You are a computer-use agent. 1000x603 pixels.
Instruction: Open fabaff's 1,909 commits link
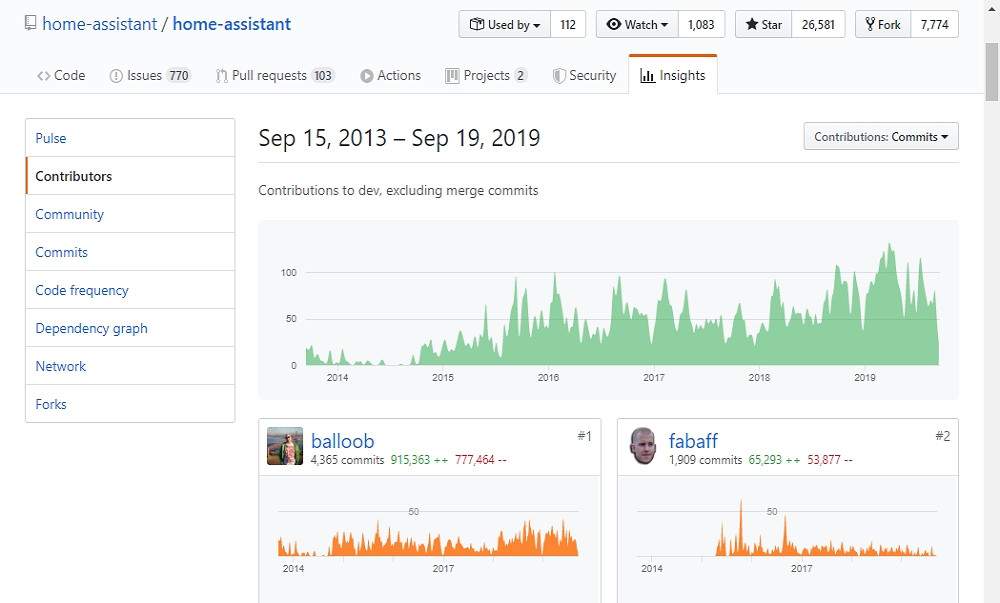click(x=705, y=460)
